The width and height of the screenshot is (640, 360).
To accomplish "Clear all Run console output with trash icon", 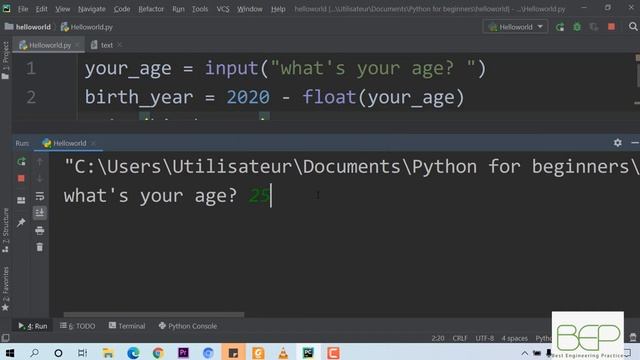I will point(40,247).
